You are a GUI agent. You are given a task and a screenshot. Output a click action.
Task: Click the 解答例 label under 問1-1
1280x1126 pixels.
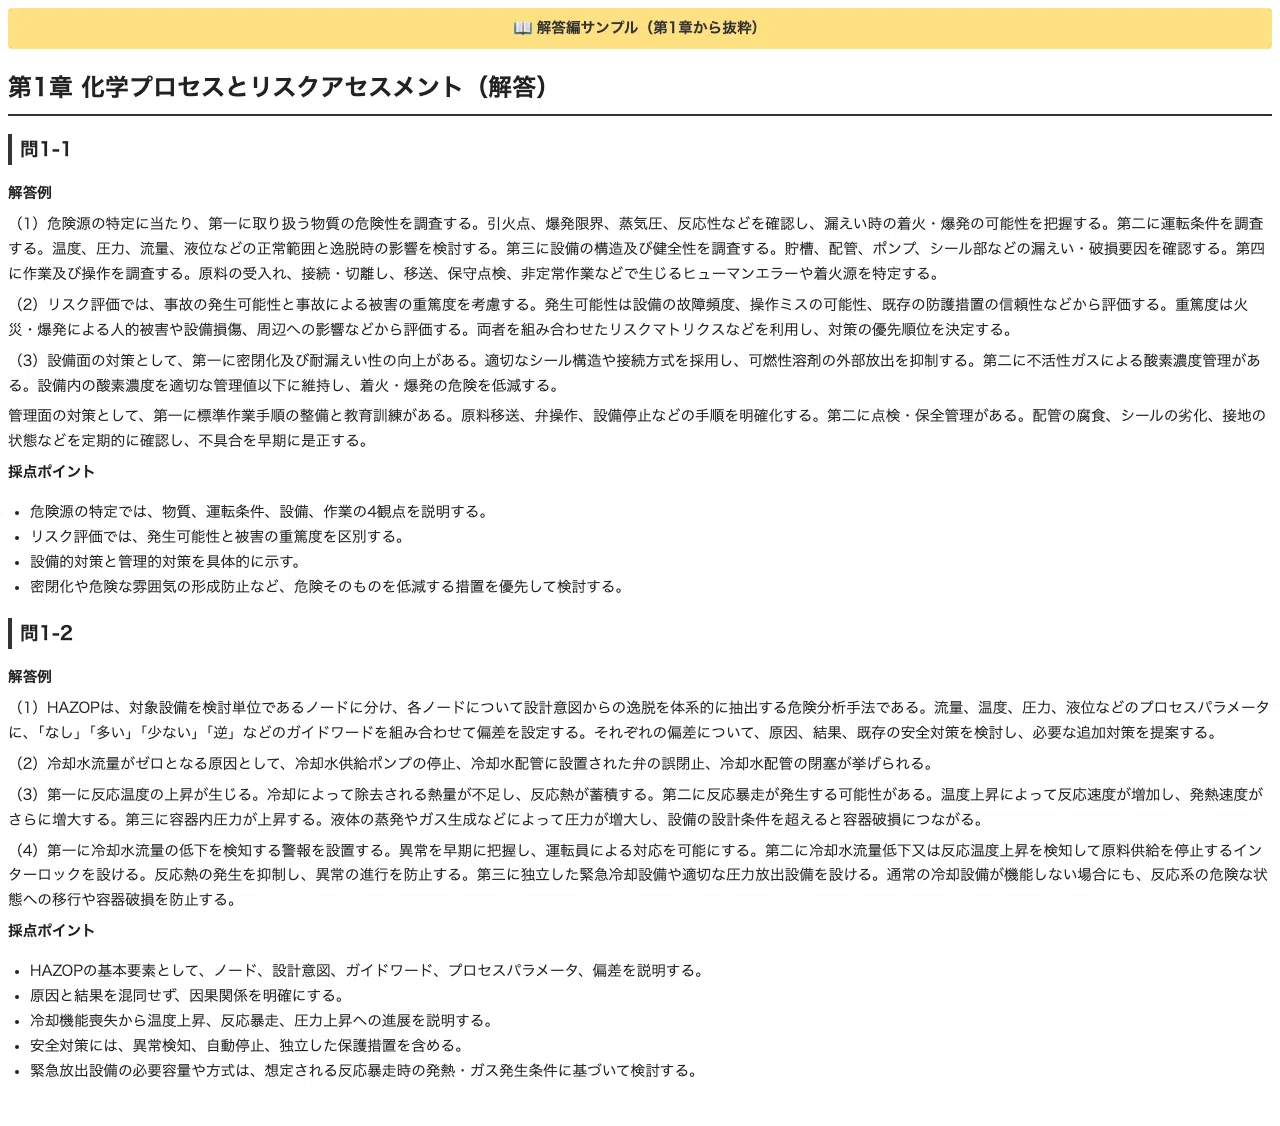click(30, 192)
